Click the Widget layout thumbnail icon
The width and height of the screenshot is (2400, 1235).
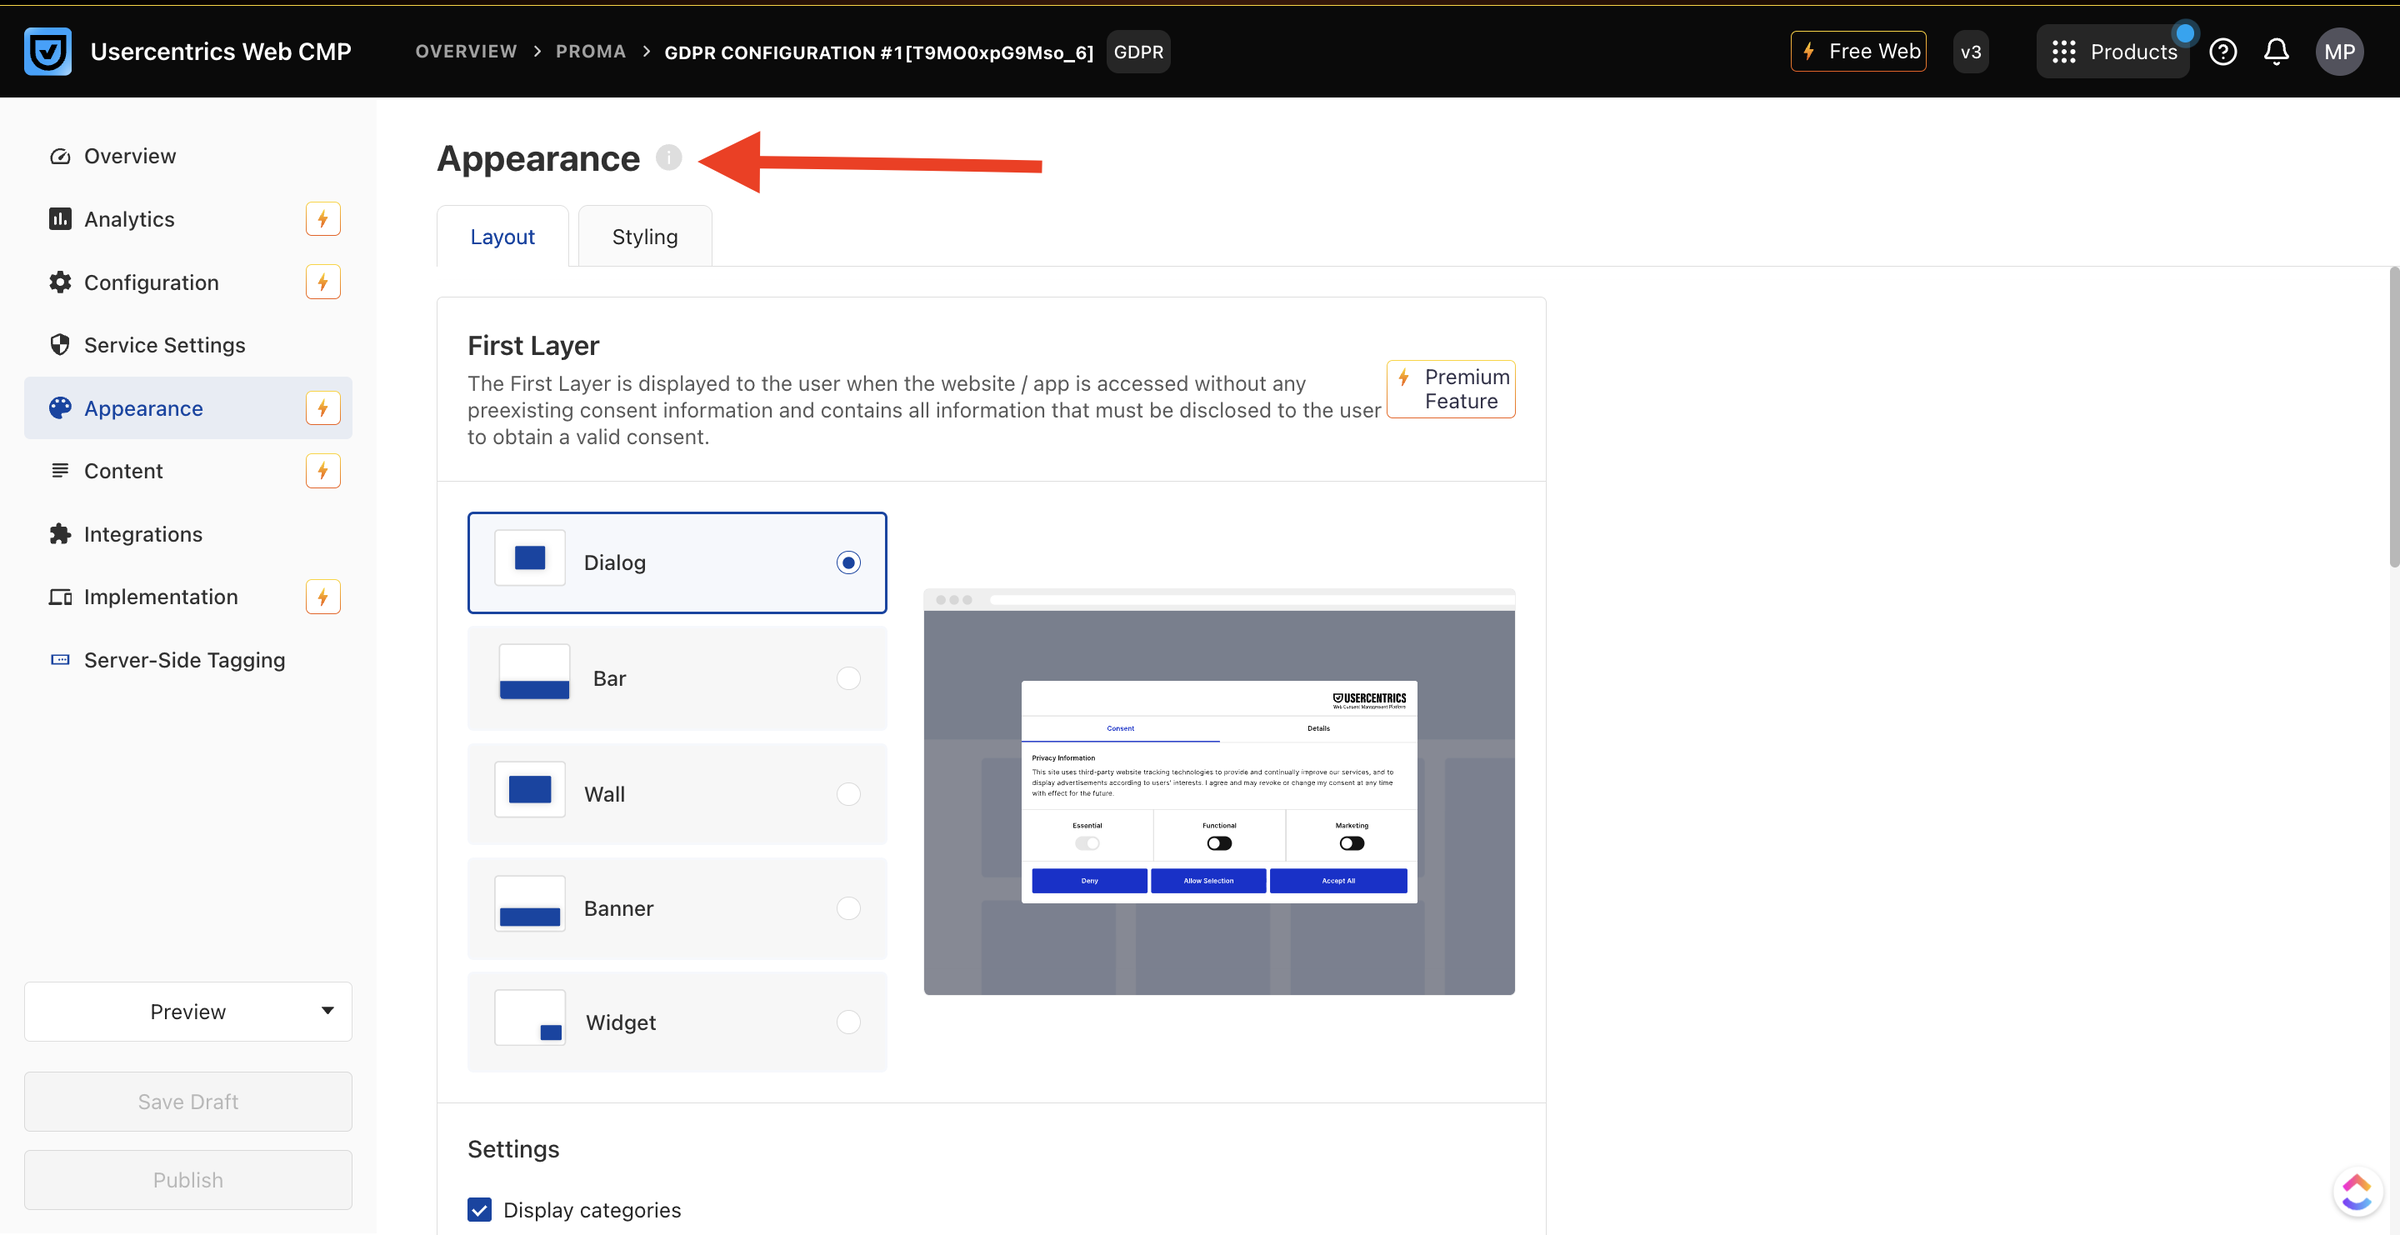(530, 1018)
